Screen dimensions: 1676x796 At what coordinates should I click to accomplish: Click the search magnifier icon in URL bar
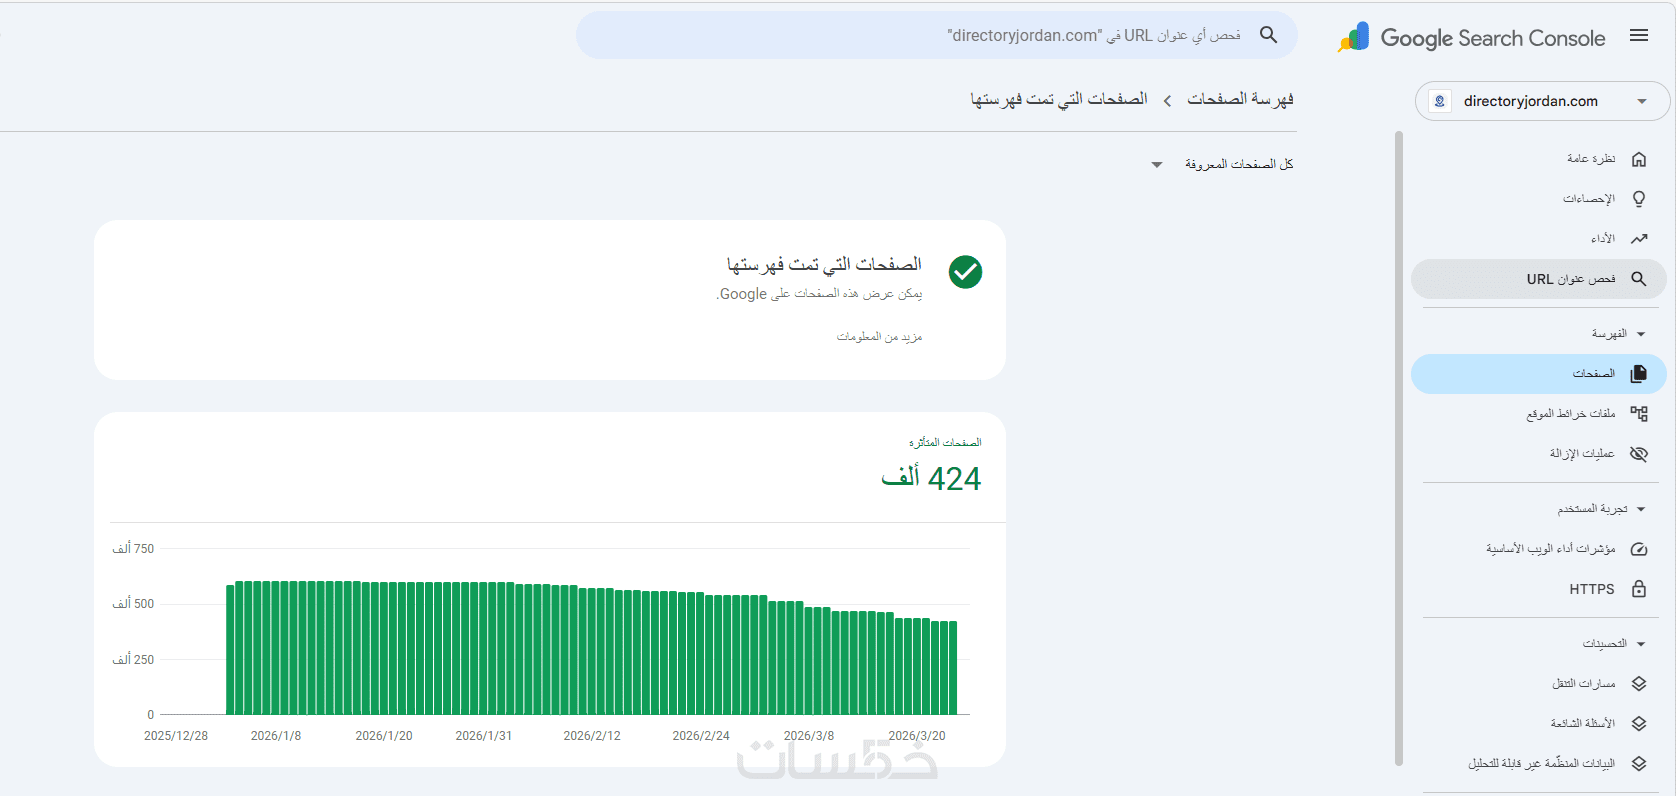click(1268, 35)
